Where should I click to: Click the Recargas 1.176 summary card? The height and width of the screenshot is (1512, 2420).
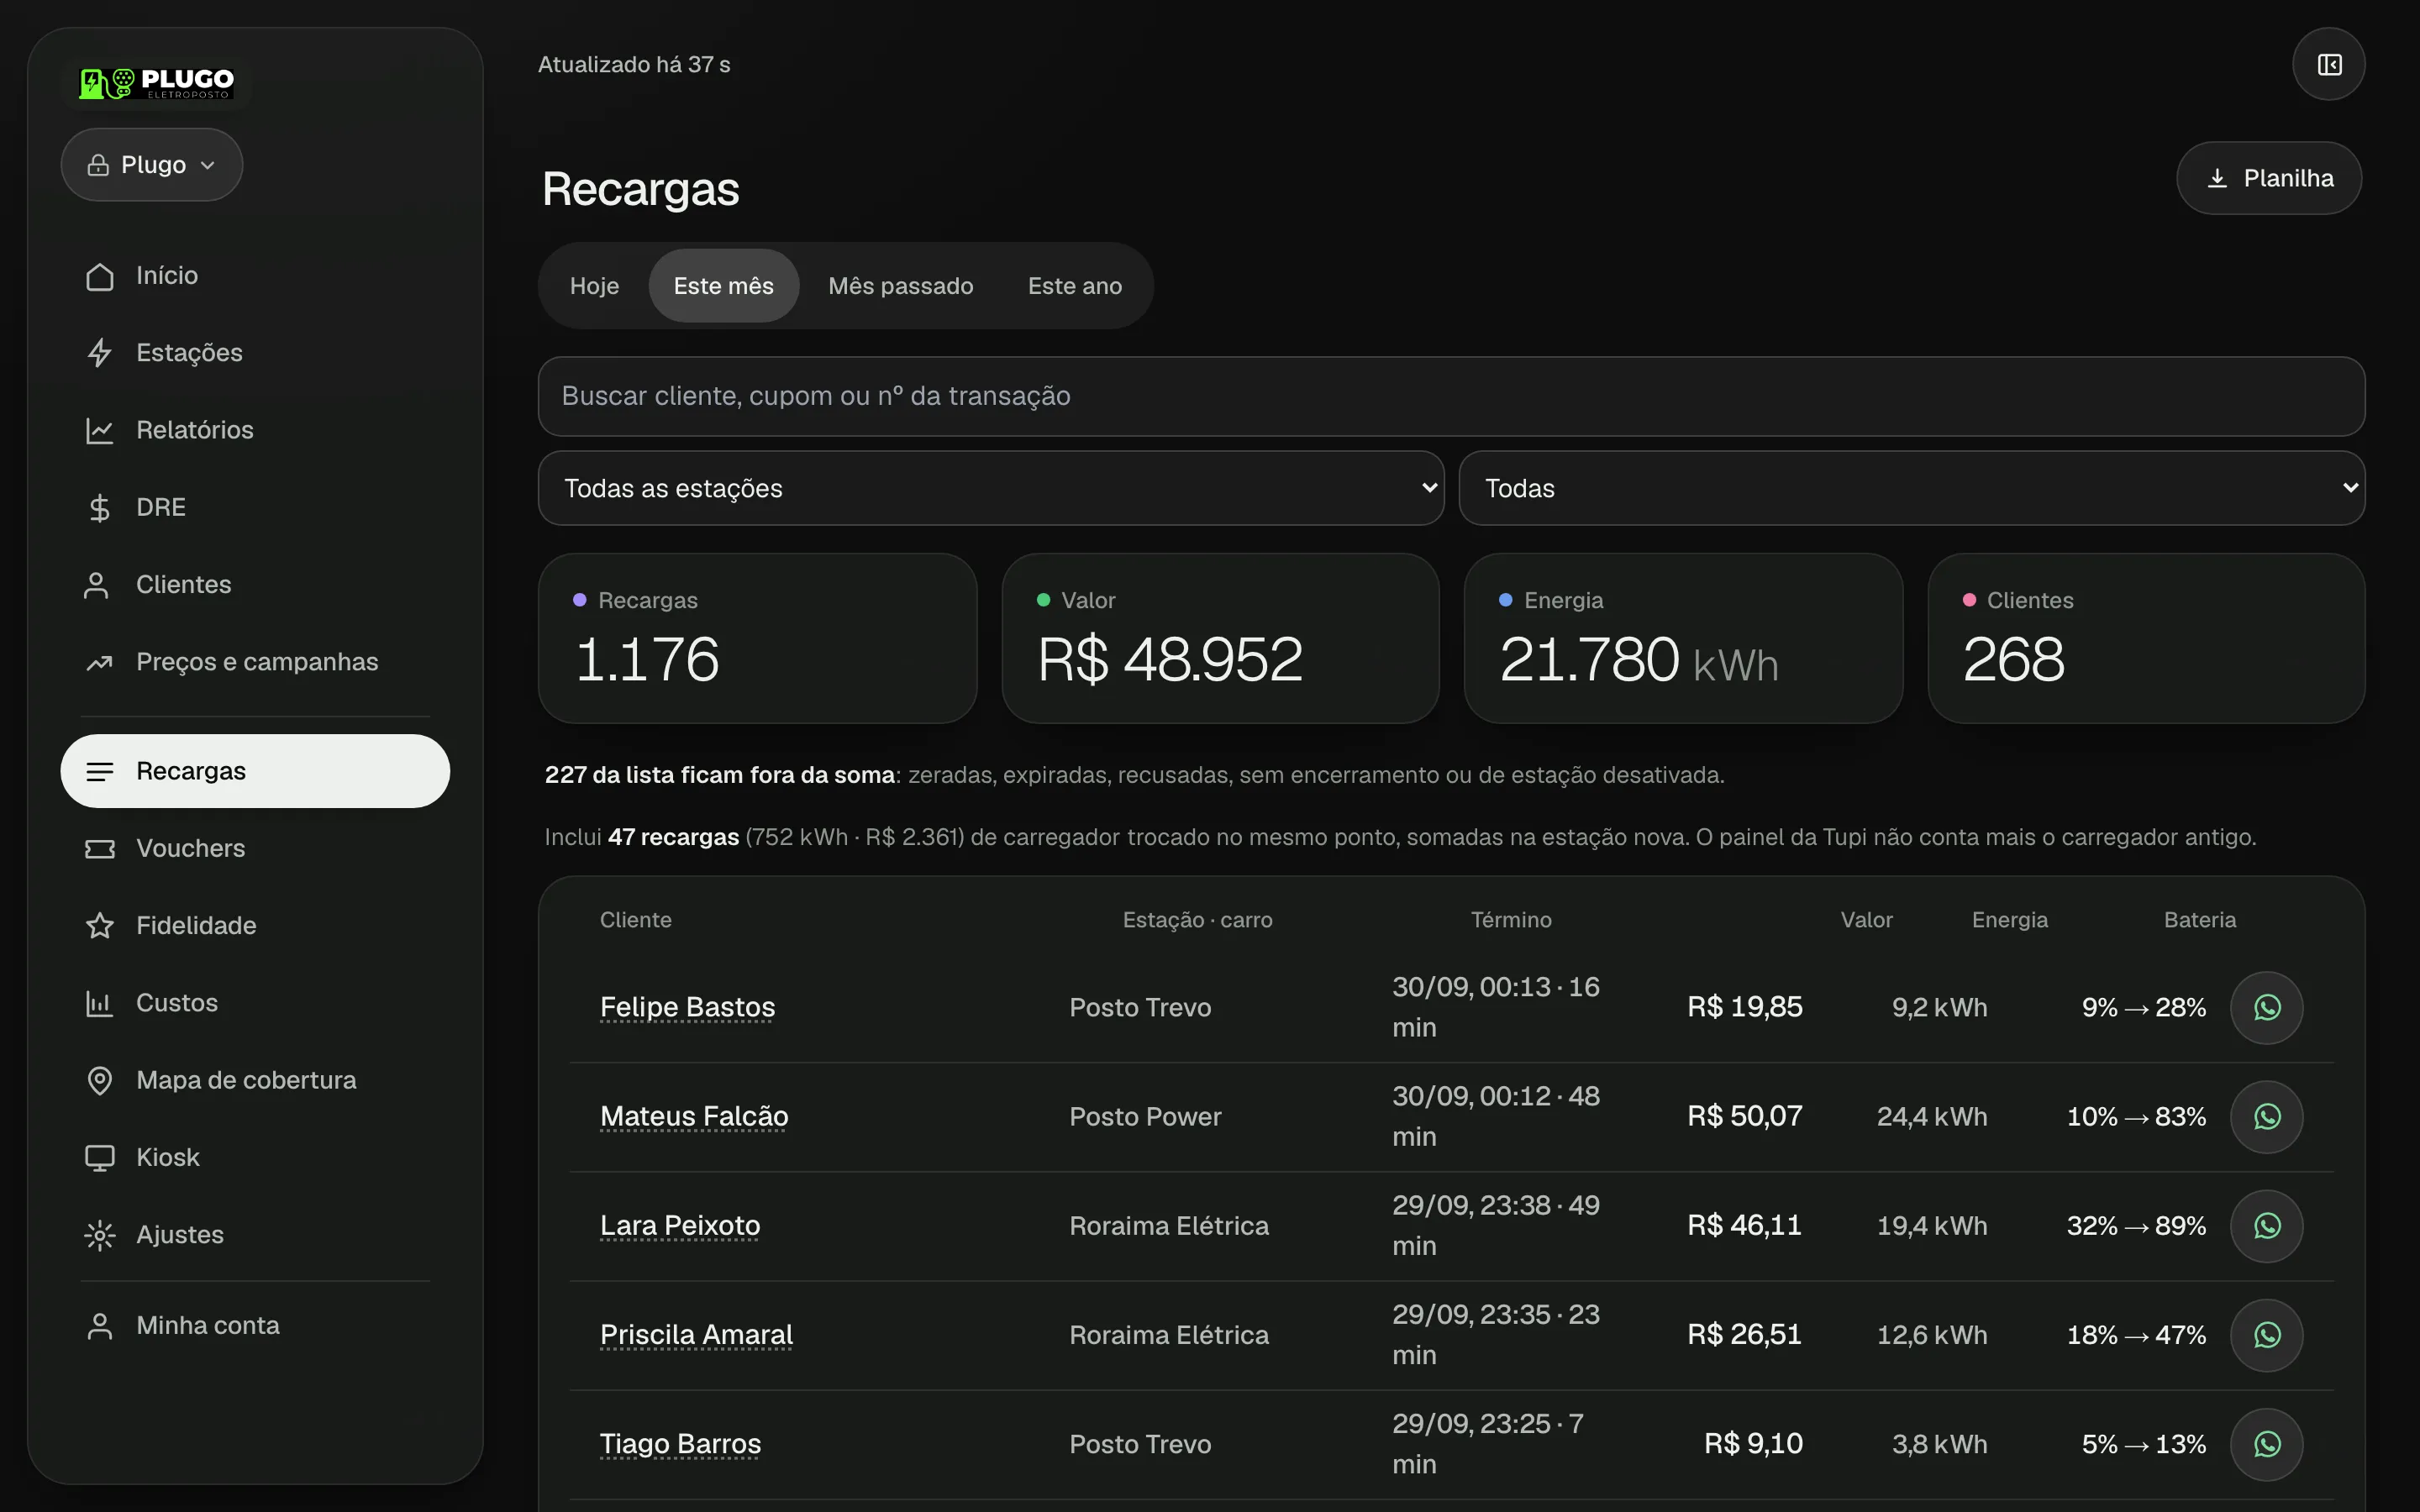[x=757, y=638]
